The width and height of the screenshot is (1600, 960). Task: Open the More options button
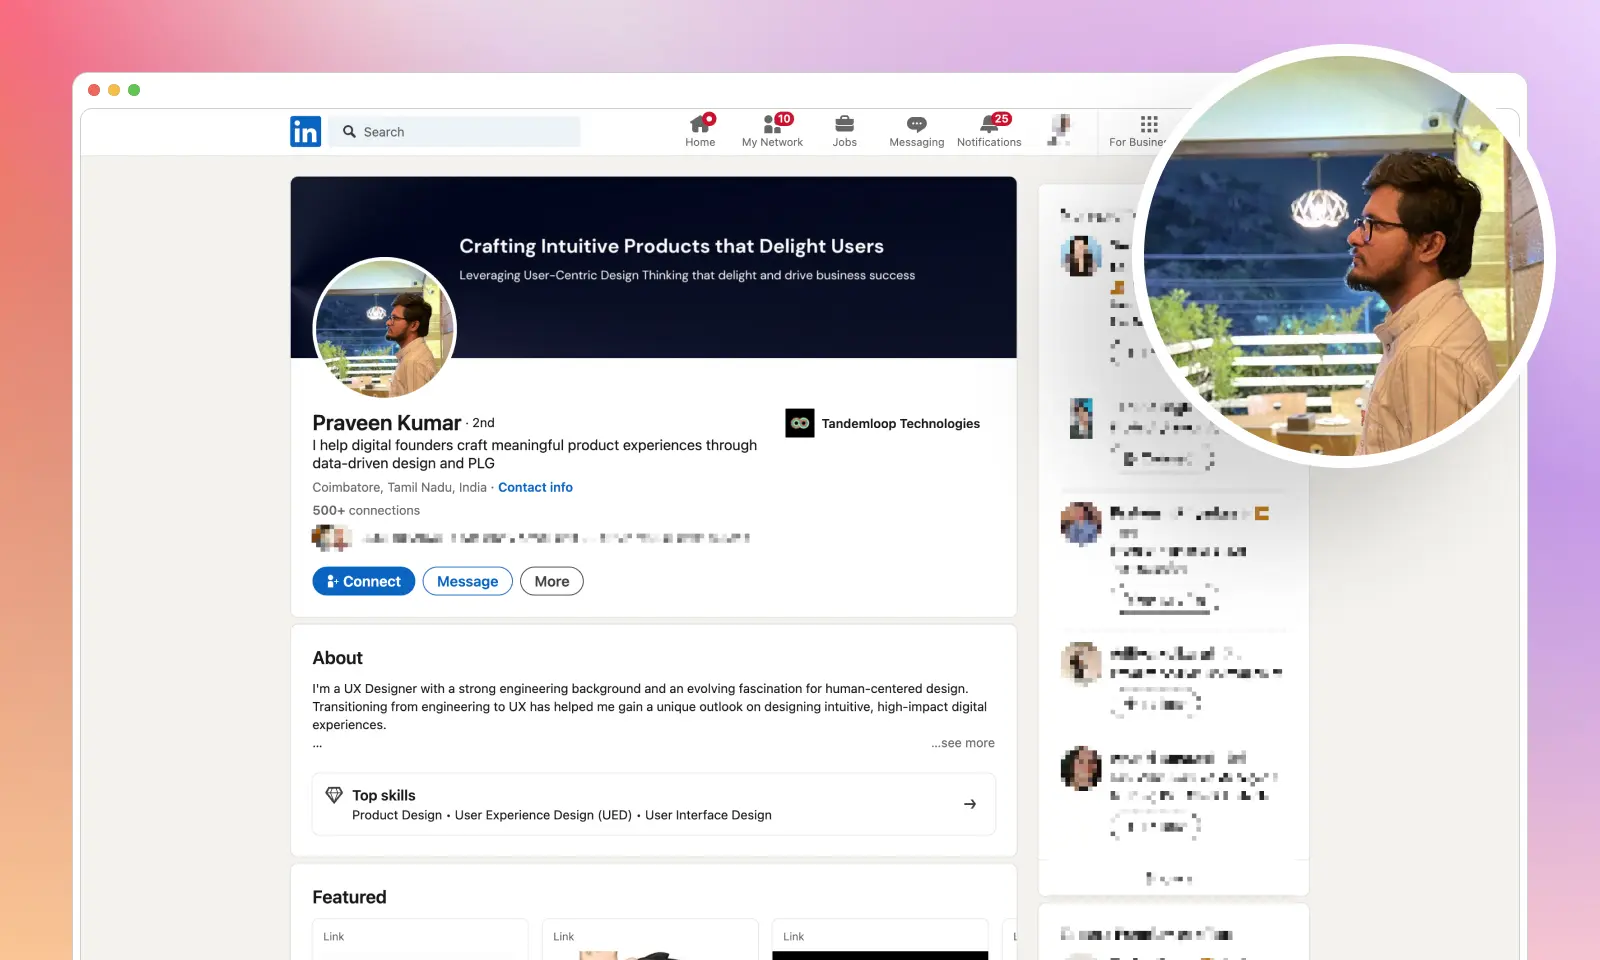coord(552,581)
